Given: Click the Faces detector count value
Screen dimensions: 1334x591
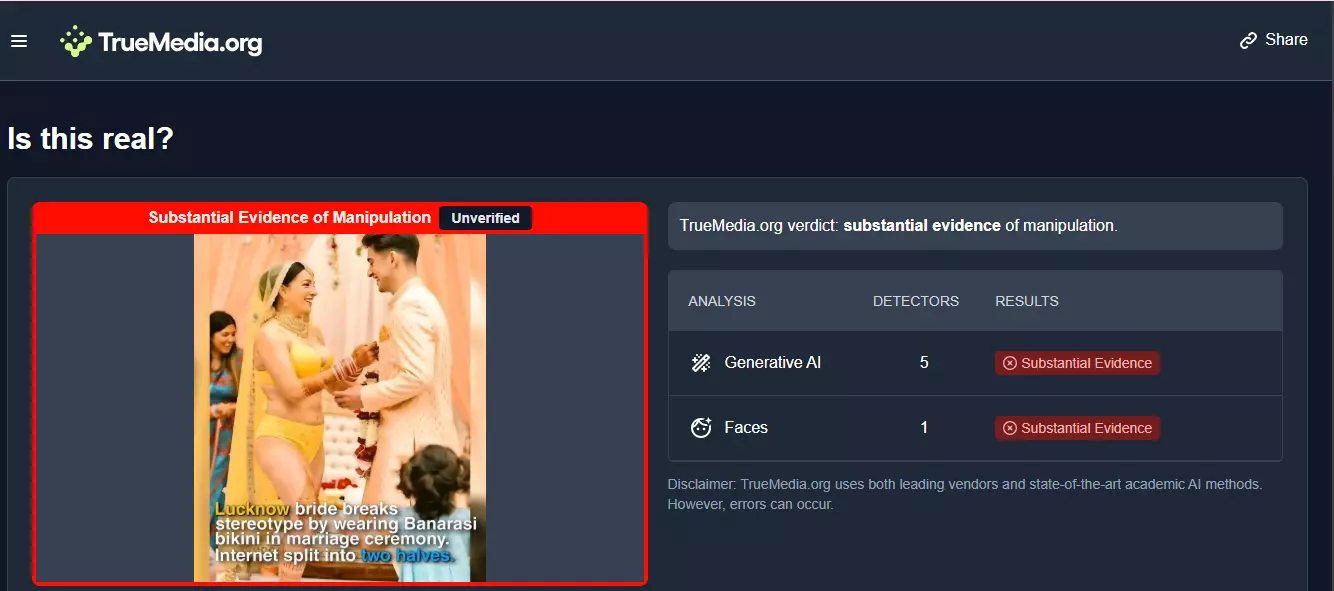Looking at the screenshot, I should pyautogui.click(x=923, y=427).
